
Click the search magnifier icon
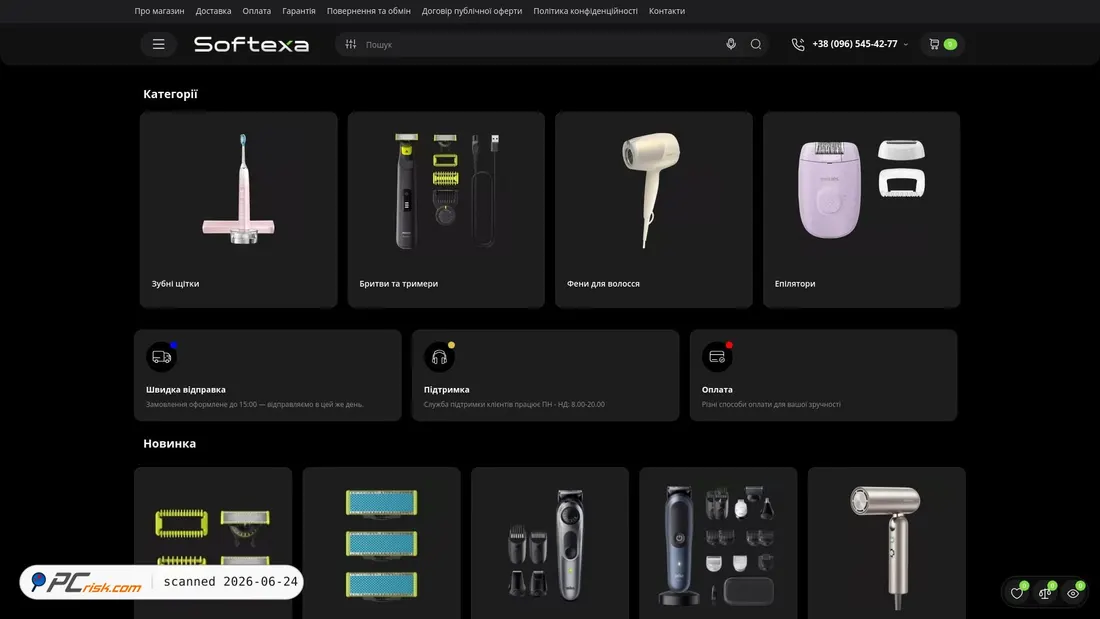756,44
